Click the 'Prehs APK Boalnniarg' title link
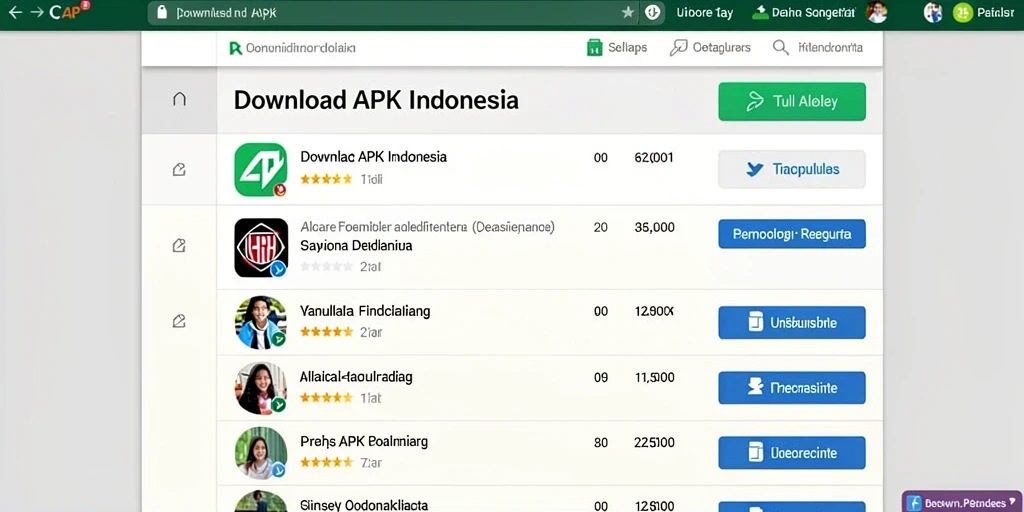The height and width of the screenshot is (512, 1024). pos(364,441)
